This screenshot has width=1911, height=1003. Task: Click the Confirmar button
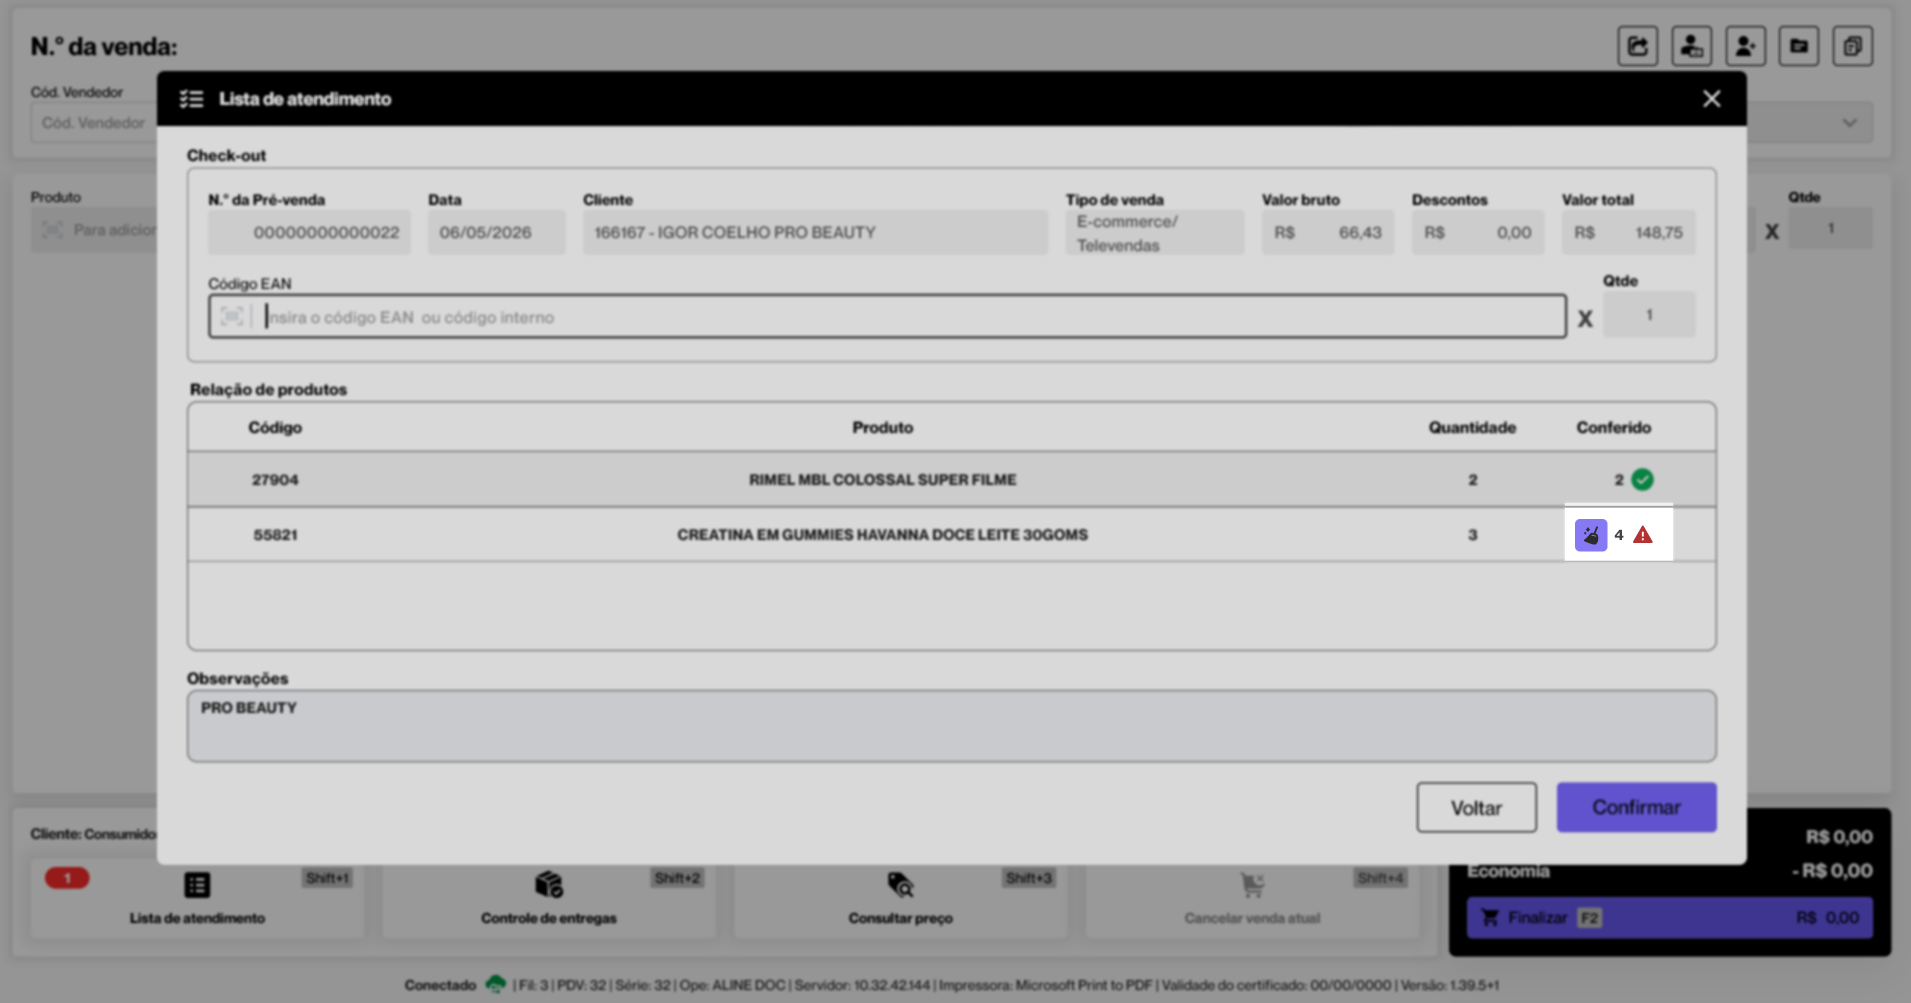[1636, 807]
